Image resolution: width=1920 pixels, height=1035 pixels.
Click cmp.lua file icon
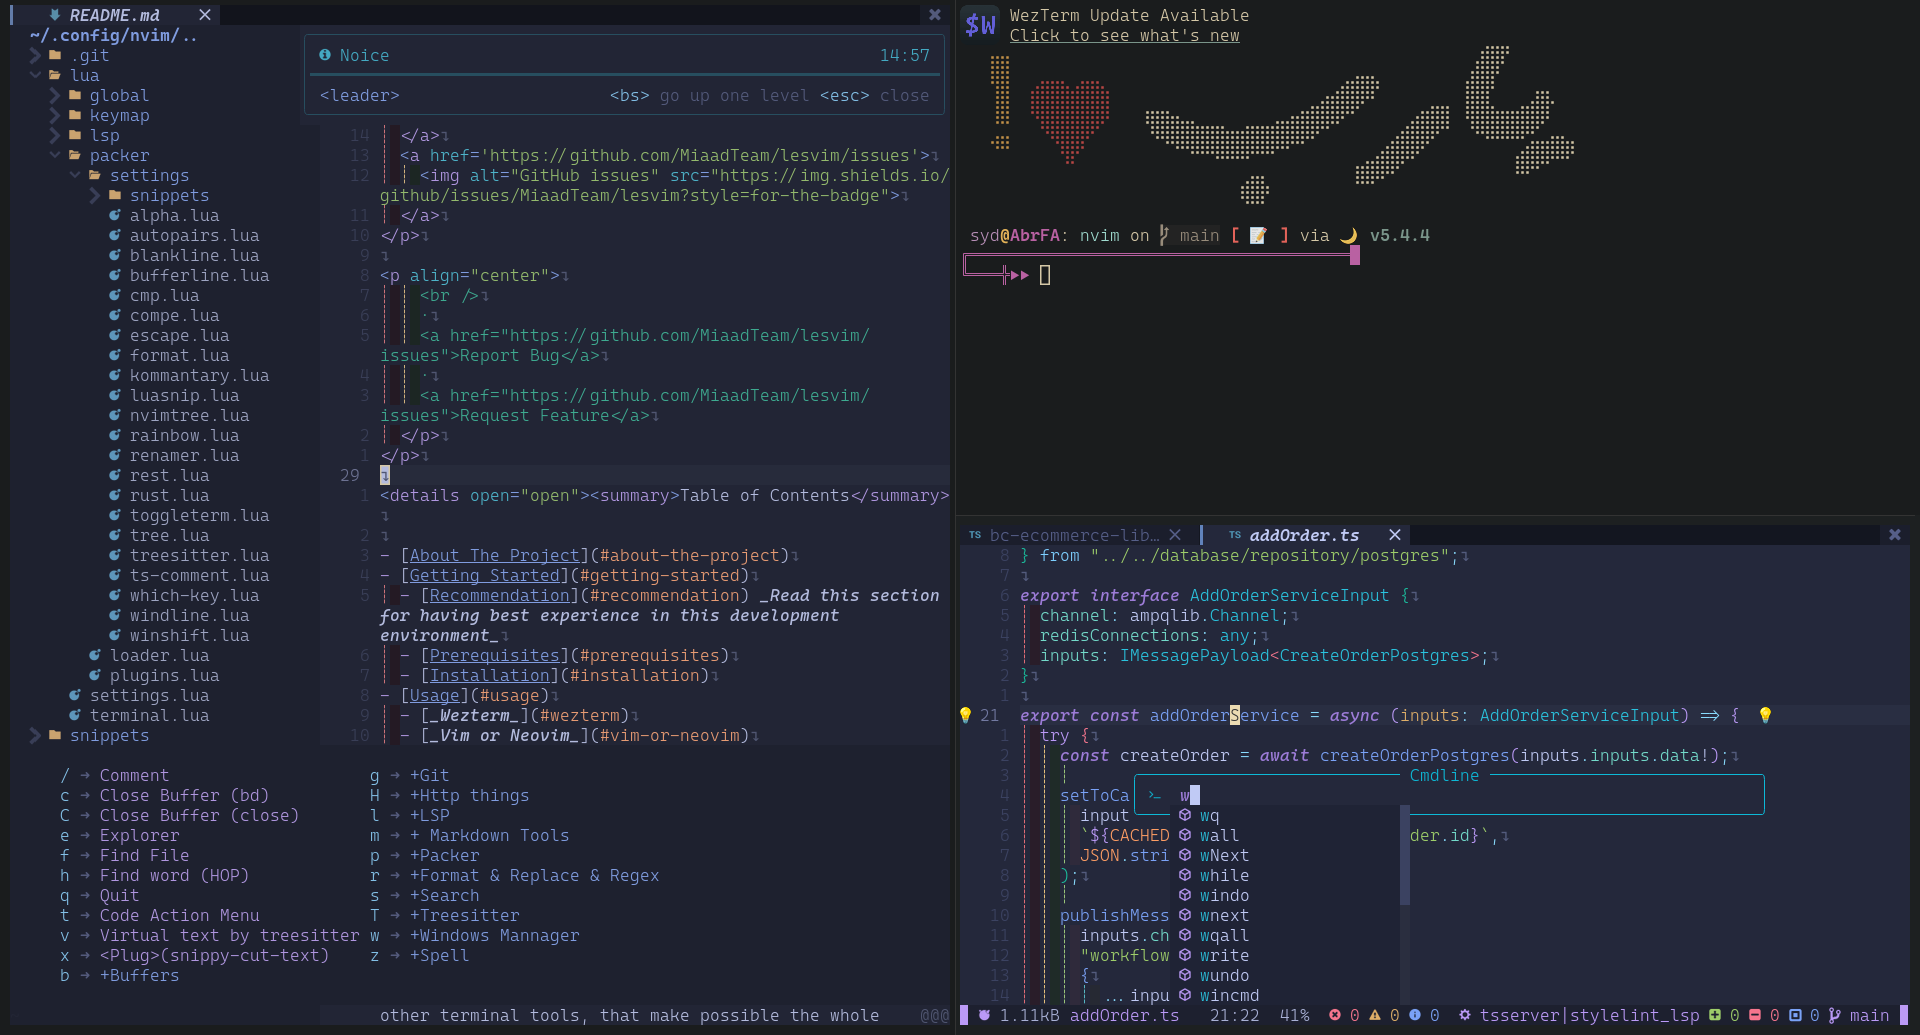[x=115, y=295]
